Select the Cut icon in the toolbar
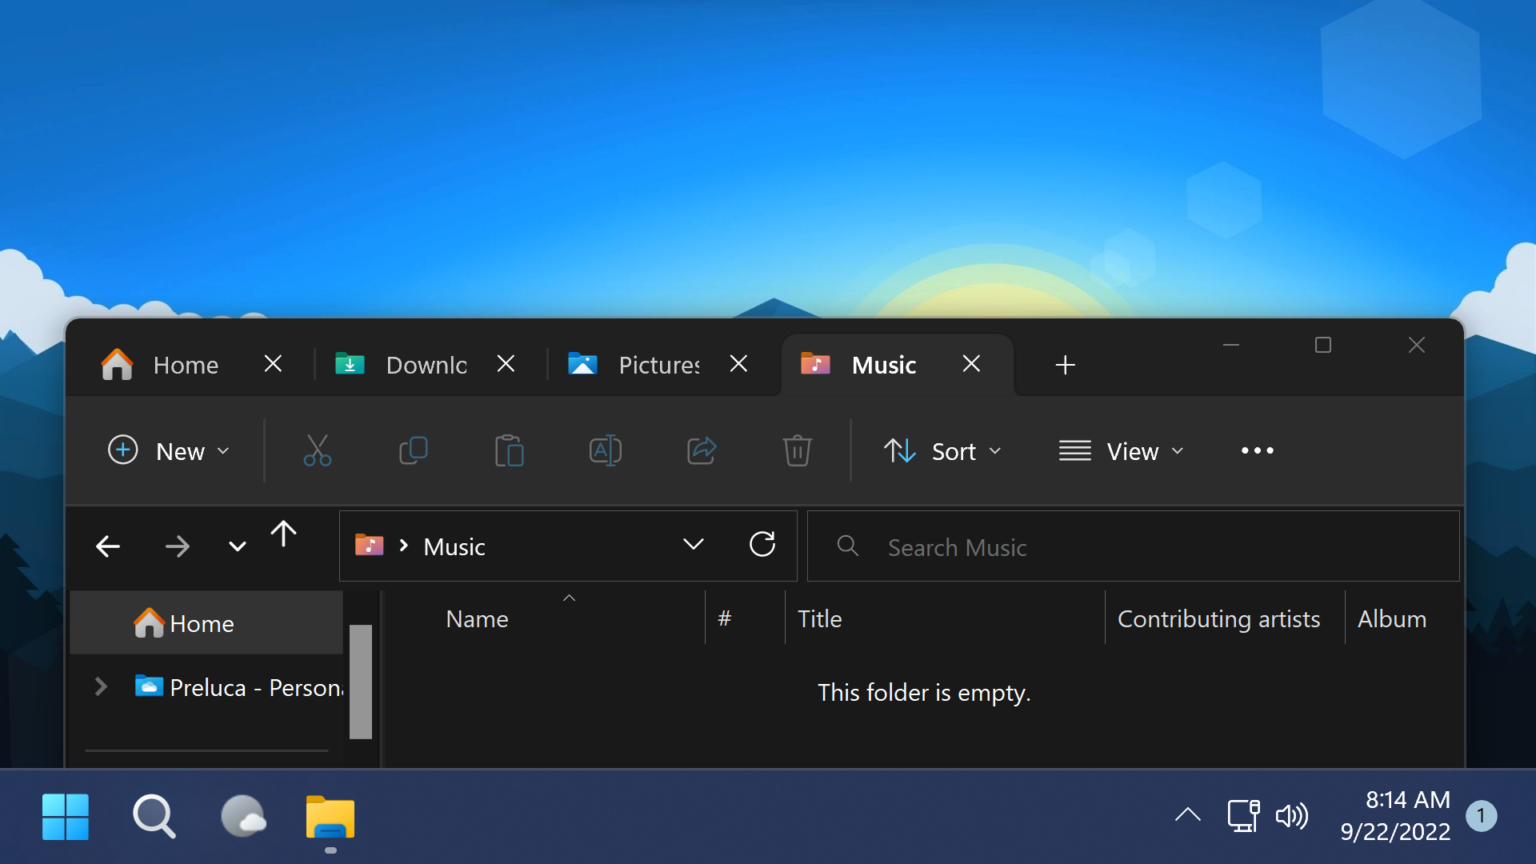The height and width of the screenshot is (864, 1536). pyautogui.click(x=317, y=450)
